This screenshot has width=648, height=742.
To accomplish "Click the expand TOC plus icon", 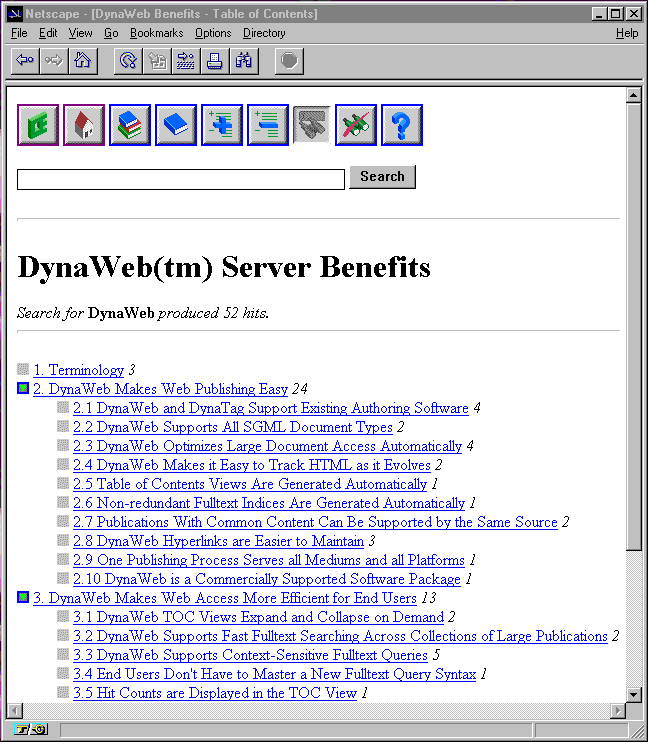I will point(222,125).
